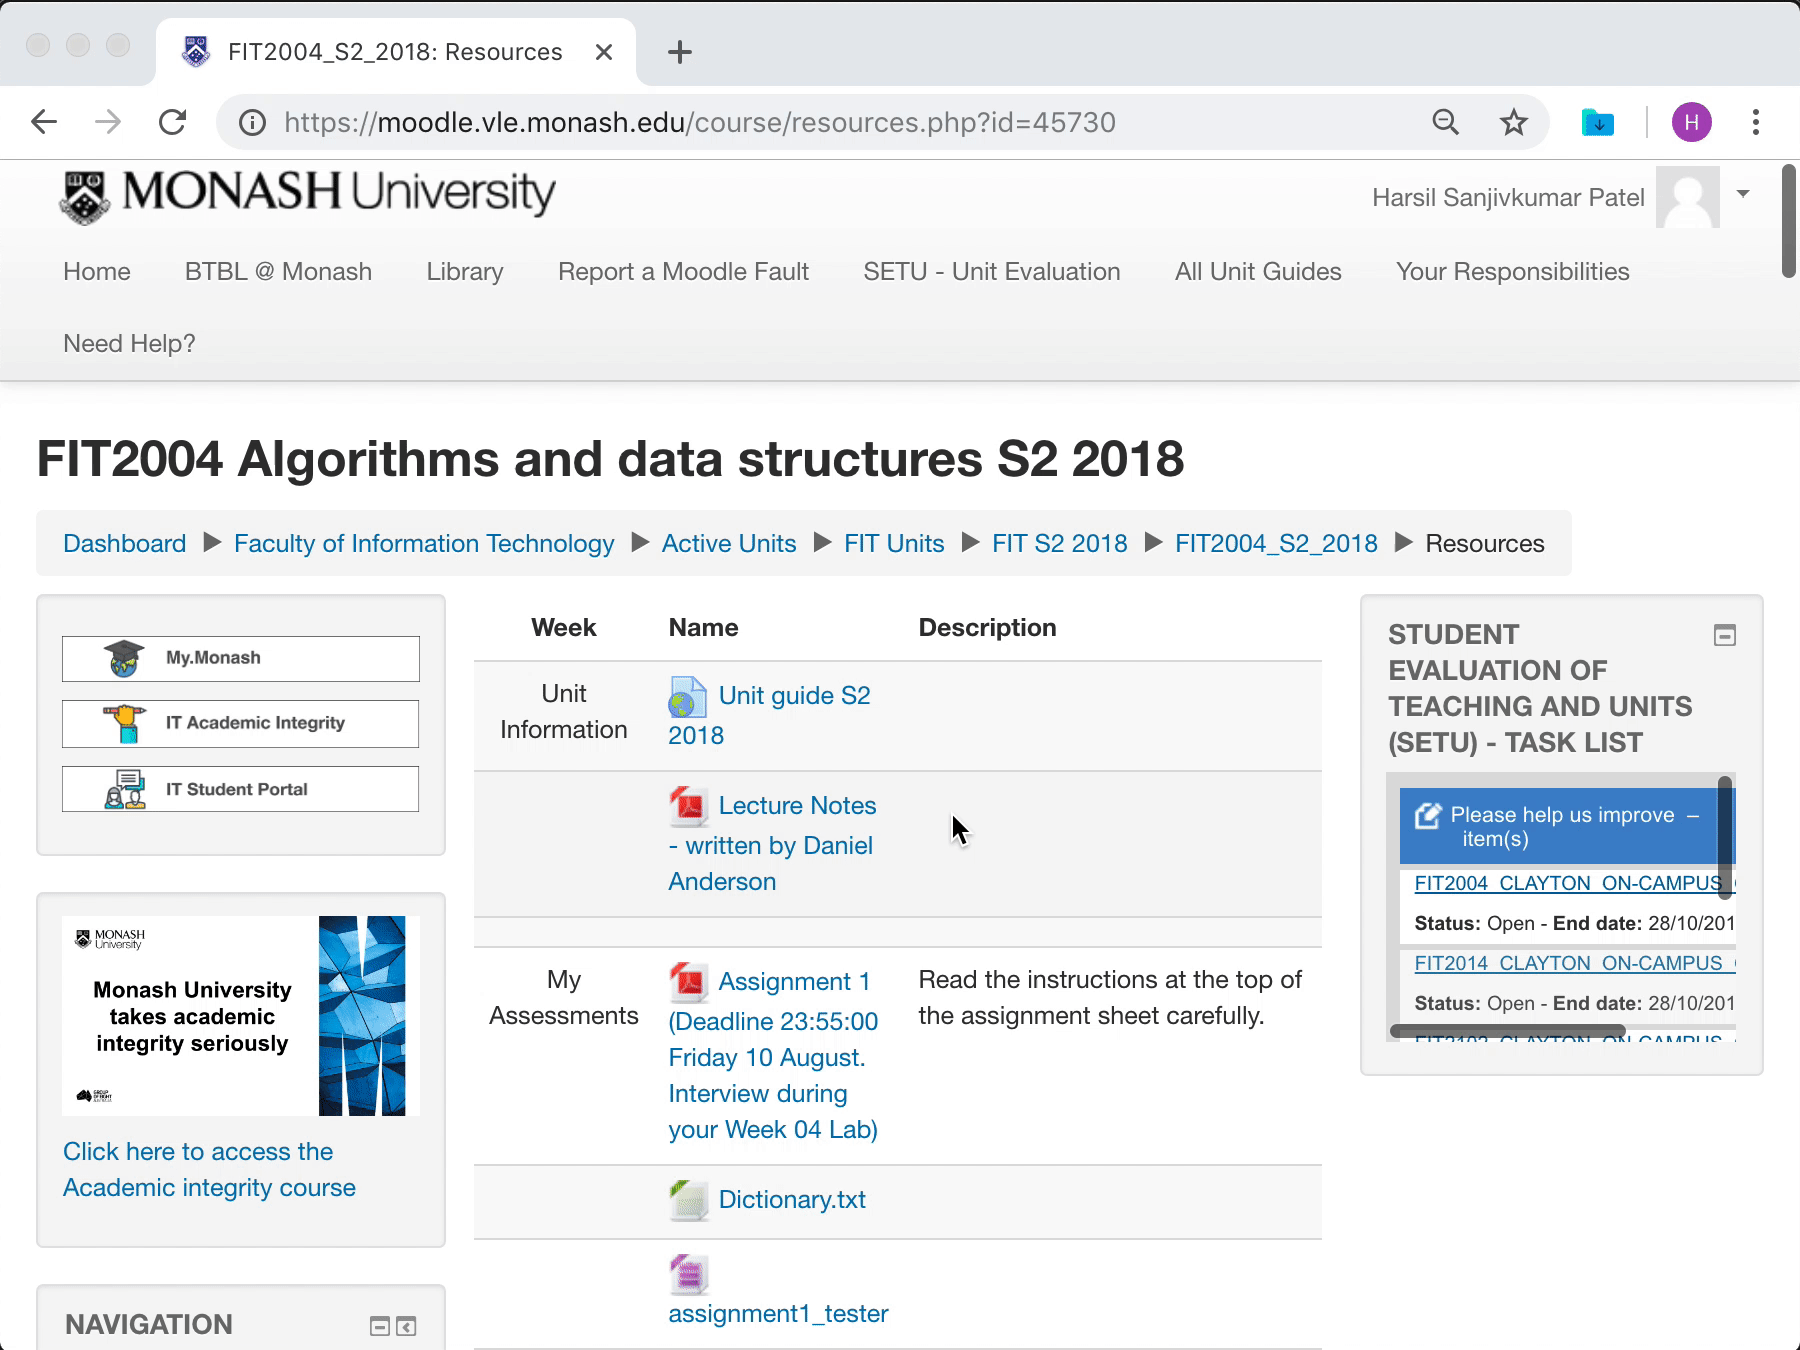Click the blue download folder extension icon

tap(1597, 122)
